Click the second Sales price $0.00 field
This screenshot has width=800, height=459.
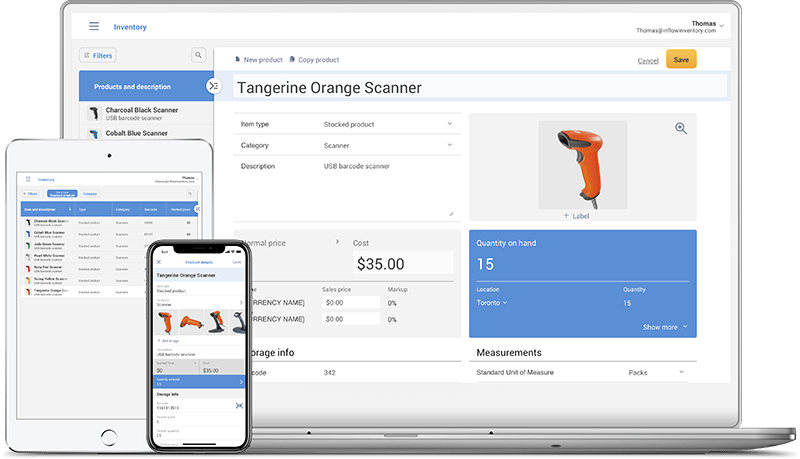pyautogui.click(x=352, y=319)
